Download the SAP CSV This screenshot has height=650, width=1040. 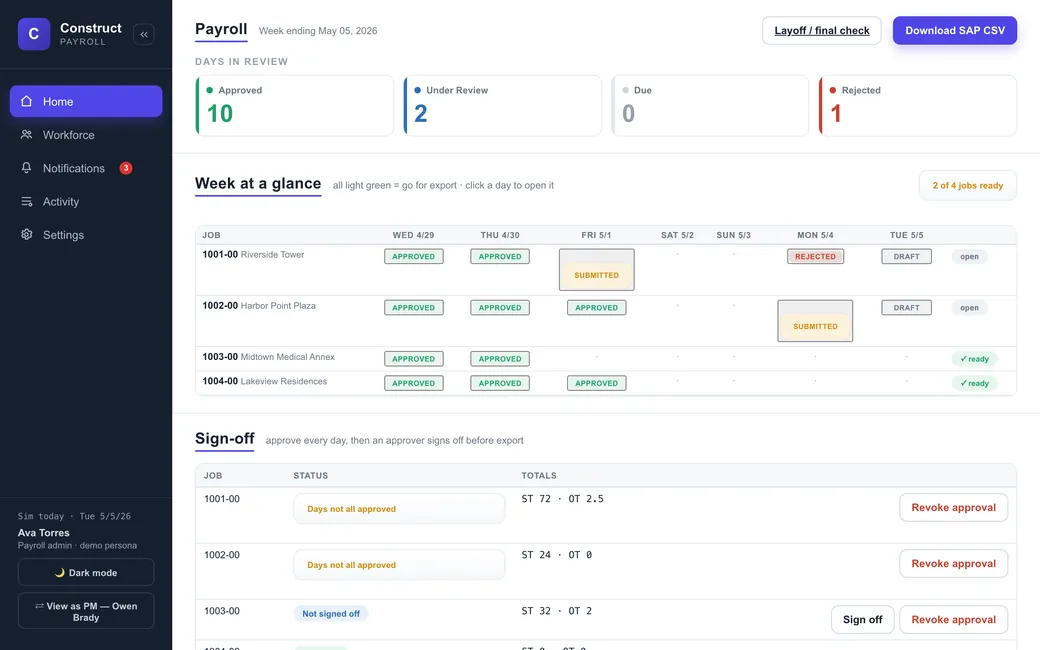(954, 31)
